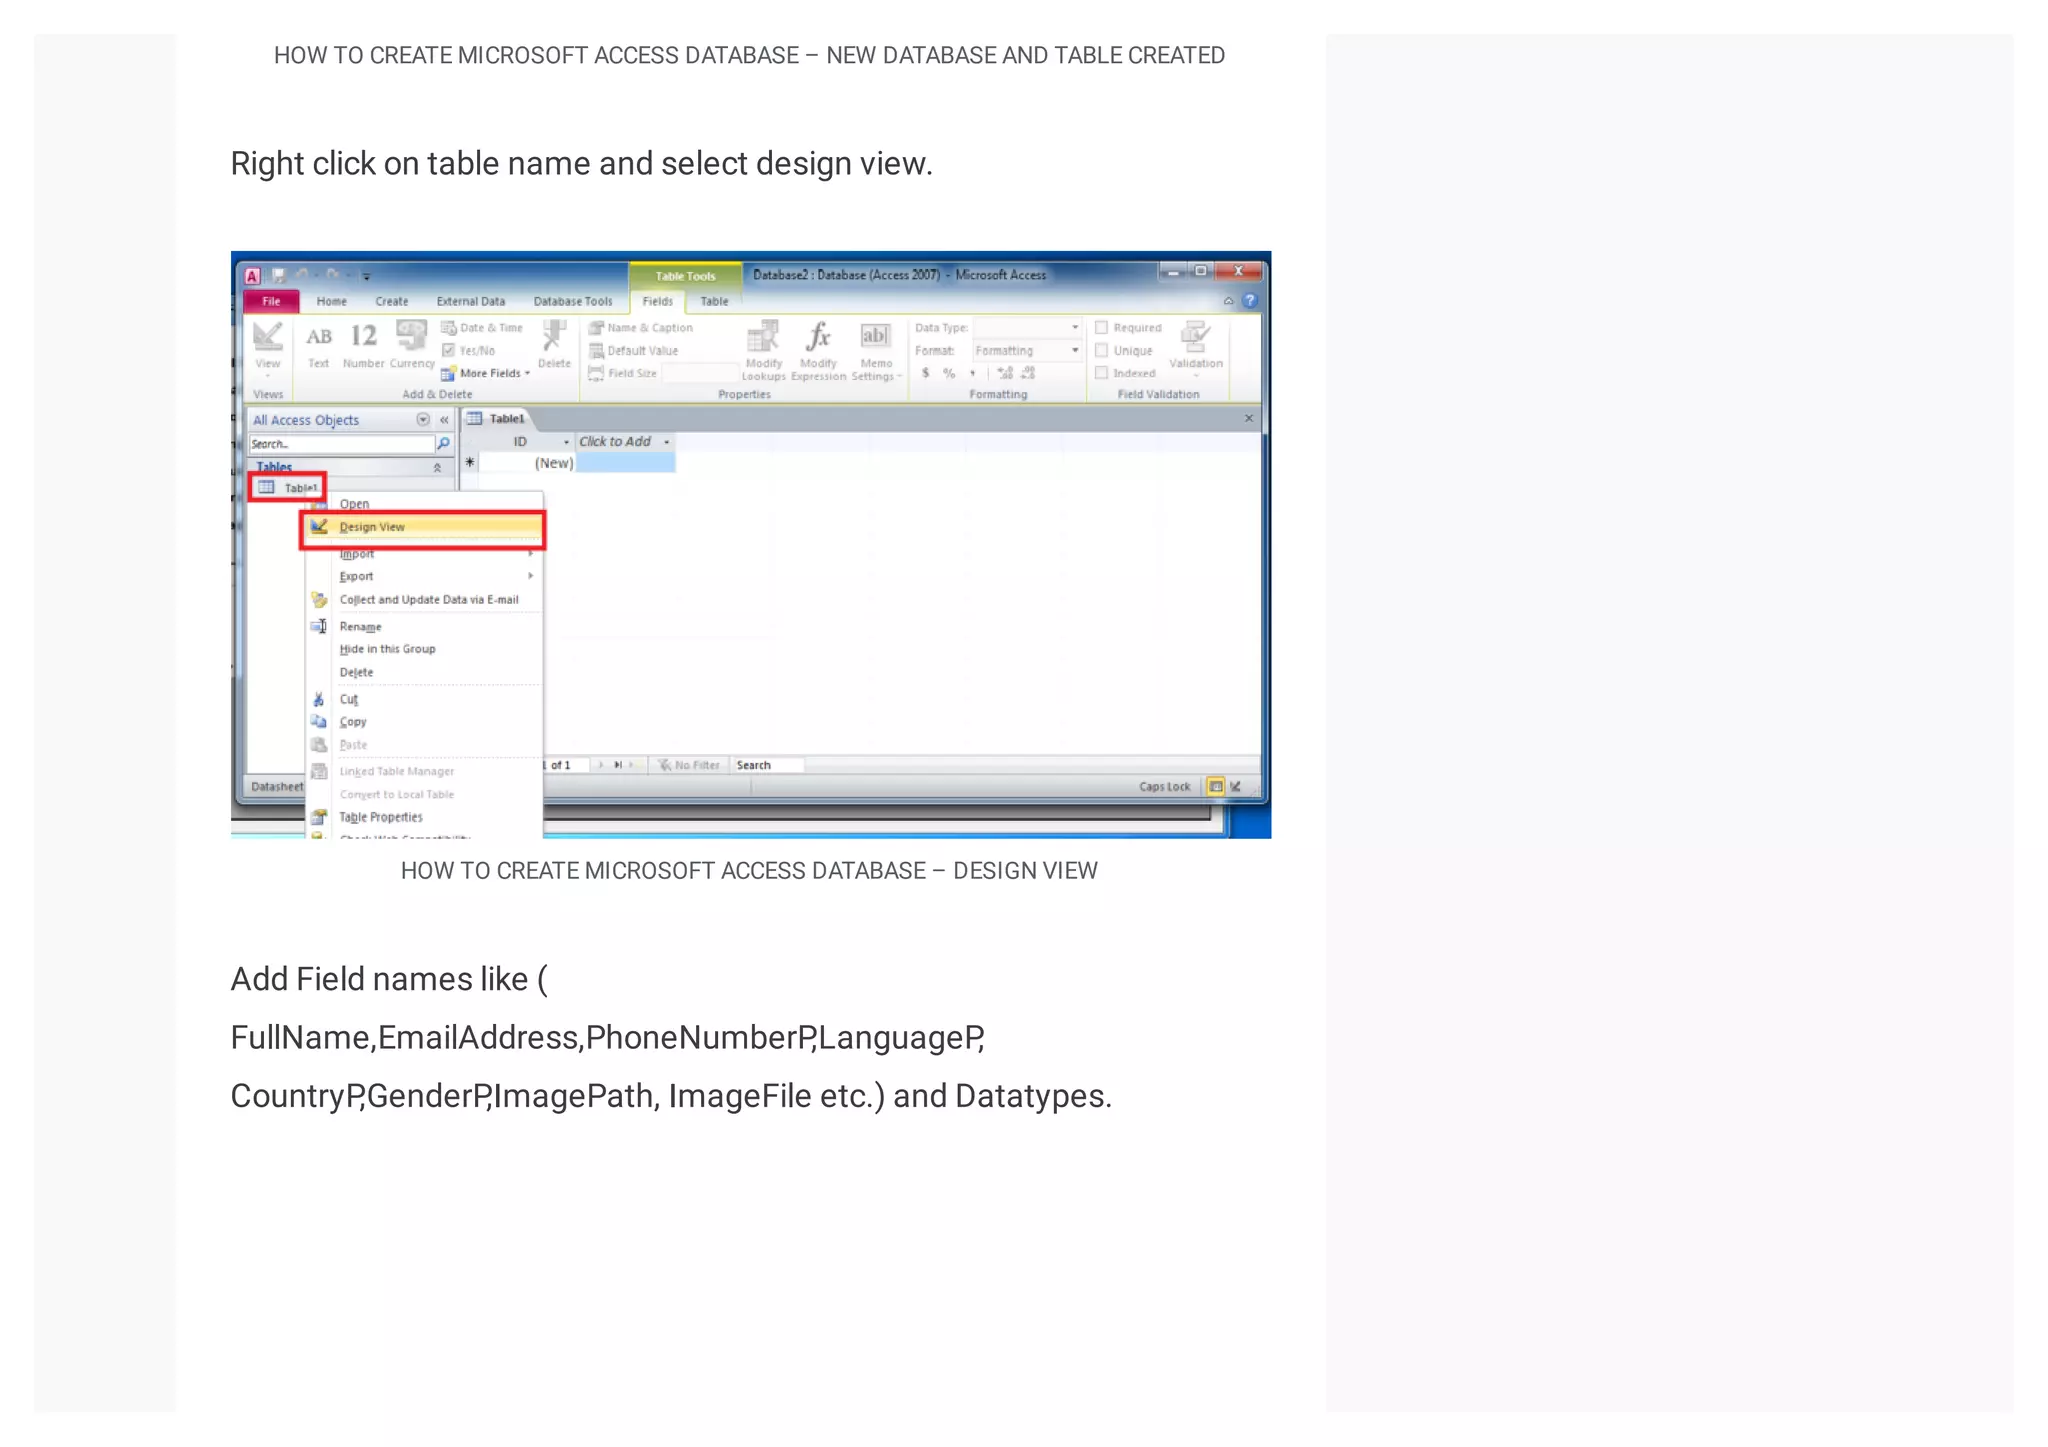Click the Save icon in Quick Access Toolbar
Screen dimensions: 2048x1447
pyautogui.click(x=279, y=275)
